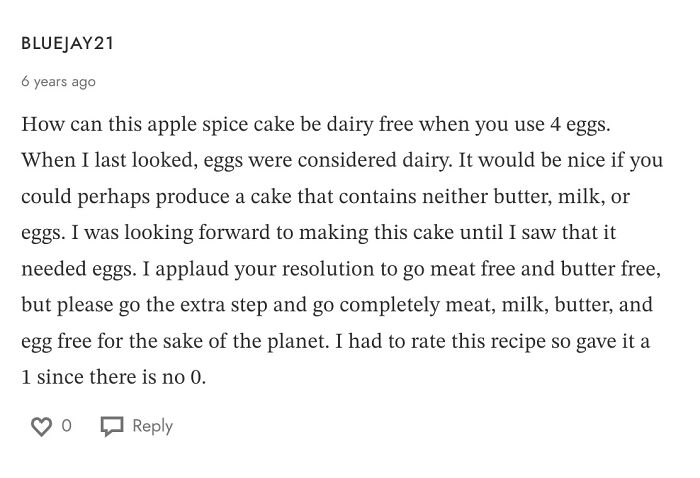
Task: Click the text "When I last looked"
Action: (96, 161)
